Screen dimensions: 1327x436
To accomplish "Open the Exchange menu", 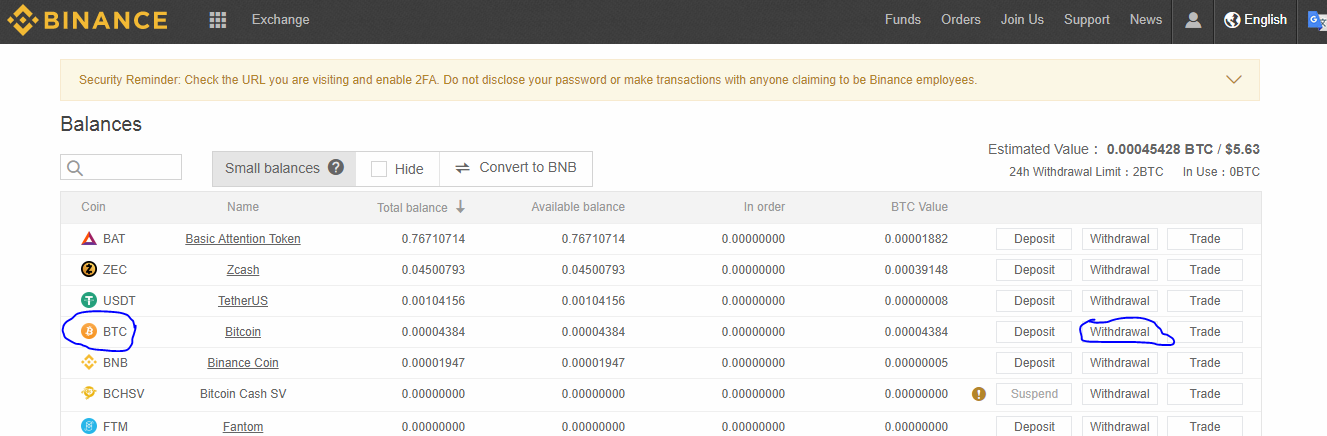I will [281, 20].
